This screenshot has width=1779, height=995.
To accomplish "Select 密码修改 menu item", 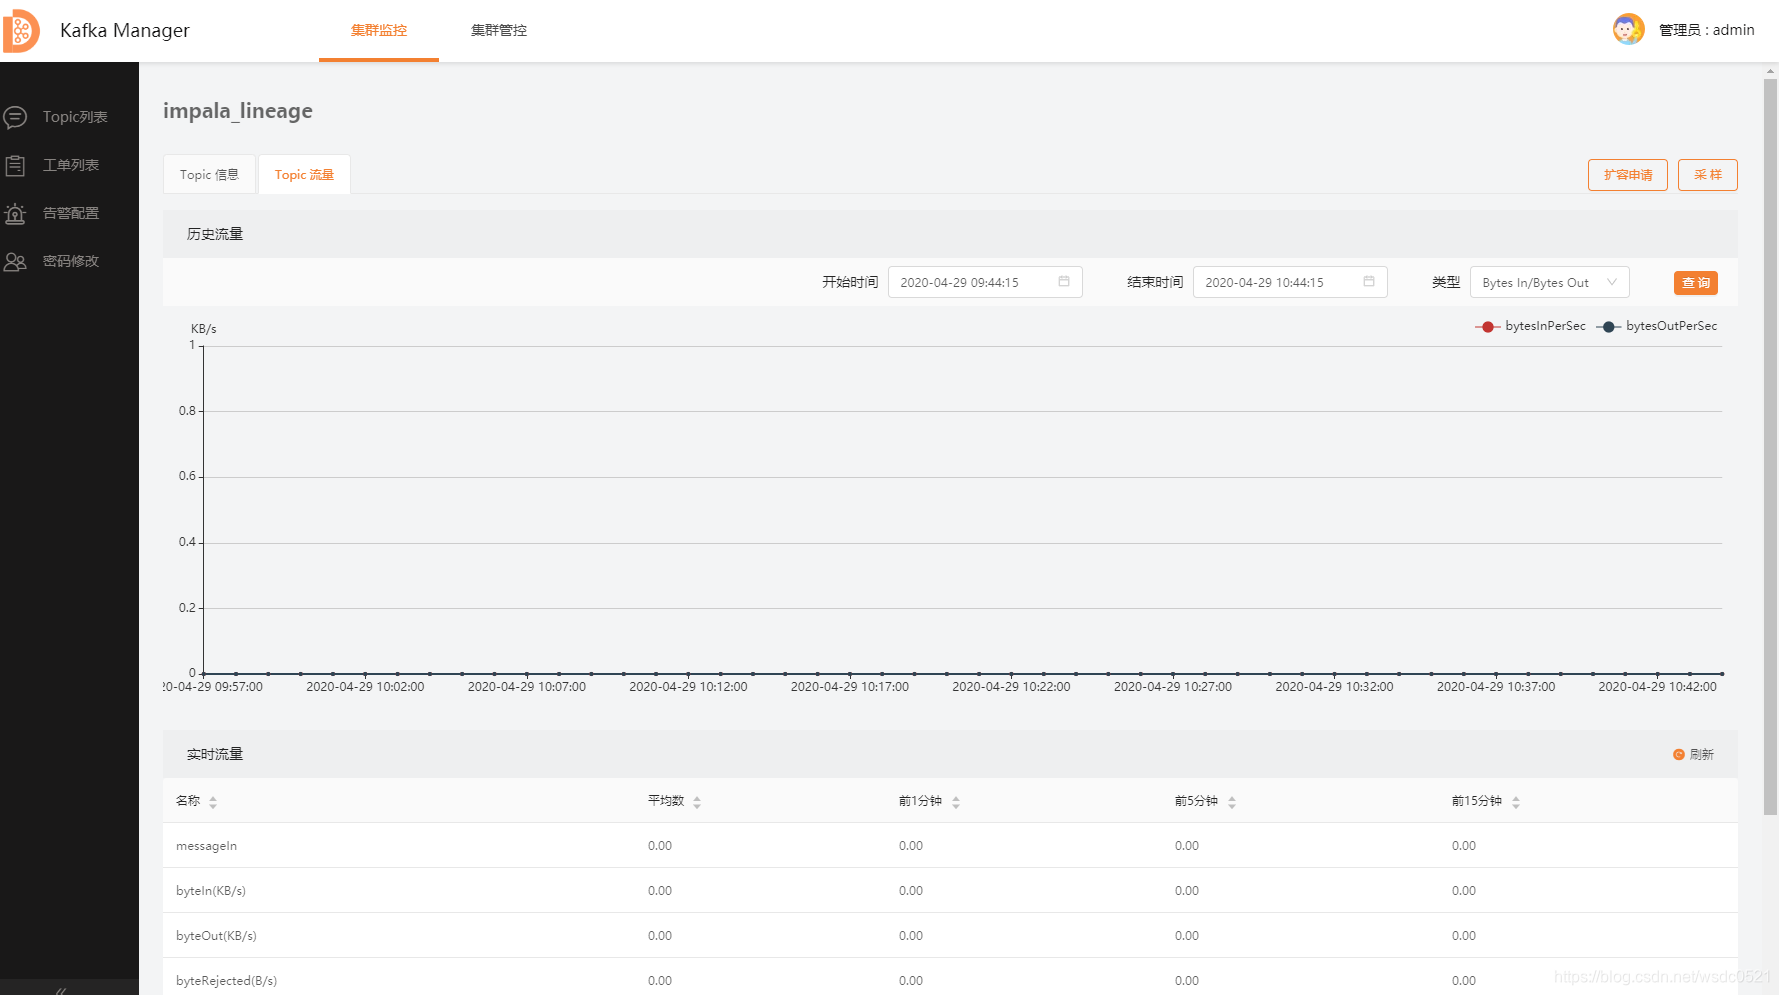I will coord(69,261).
